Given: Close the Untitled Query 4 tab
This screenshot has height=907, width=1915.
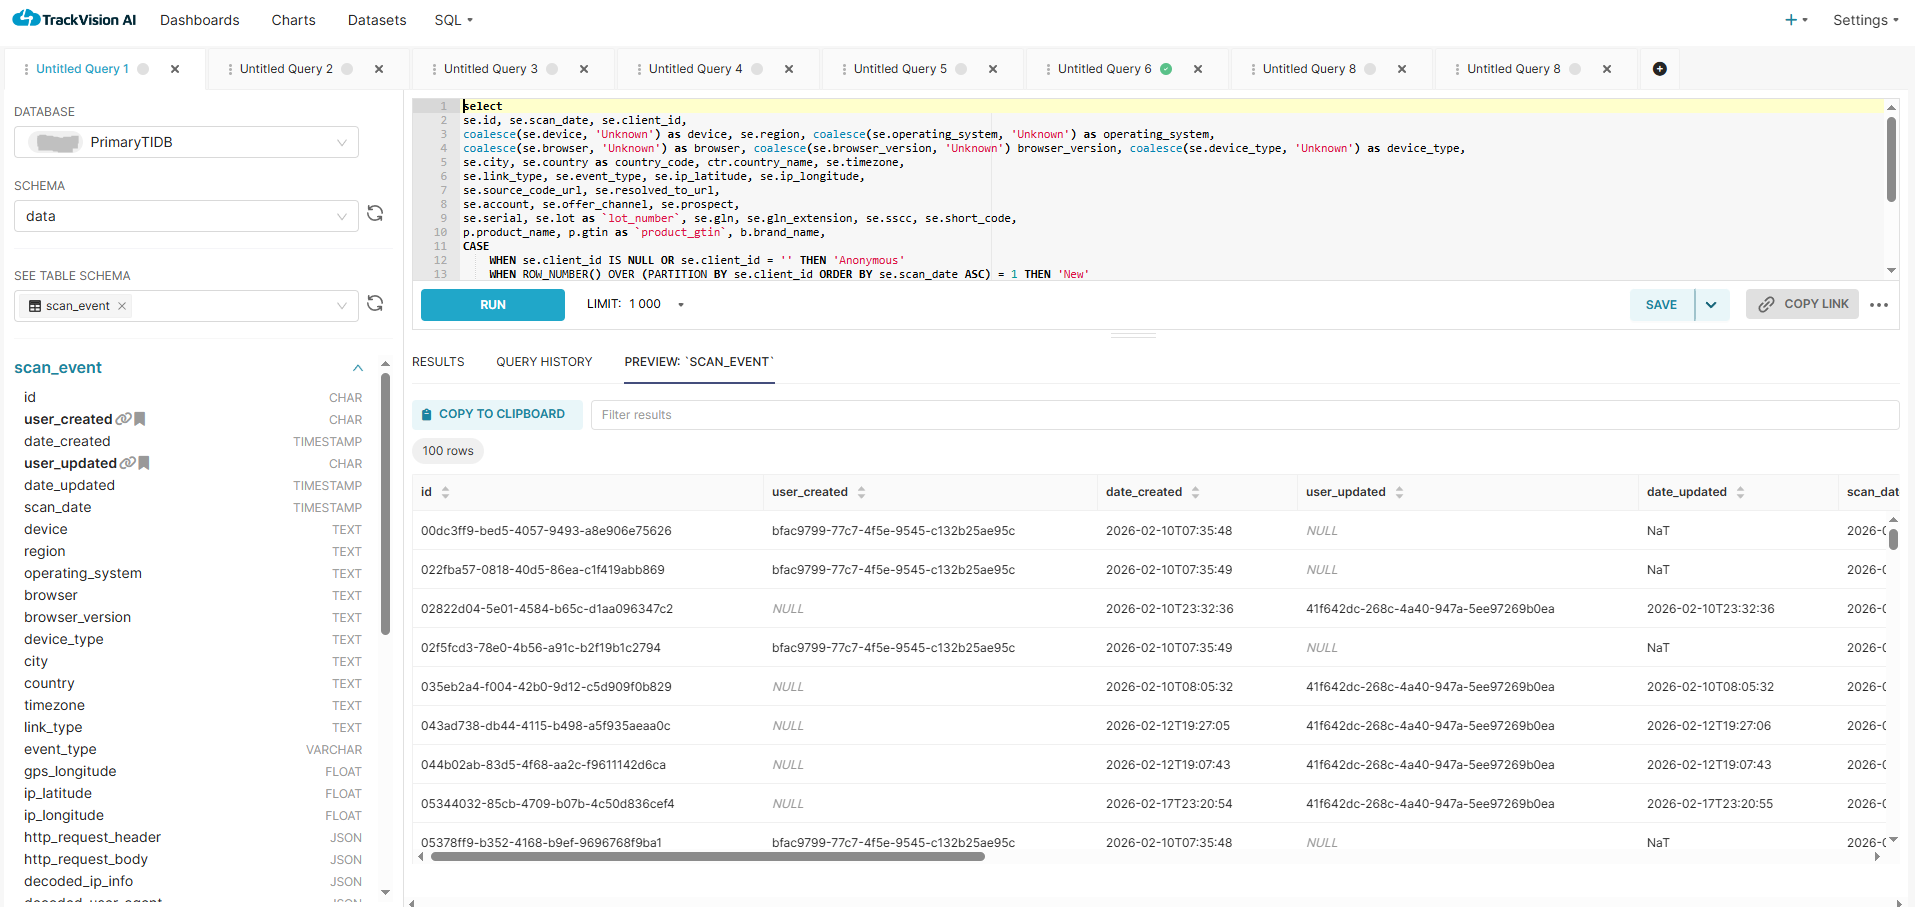Looking at the screenshot, I should coord(789,69).
